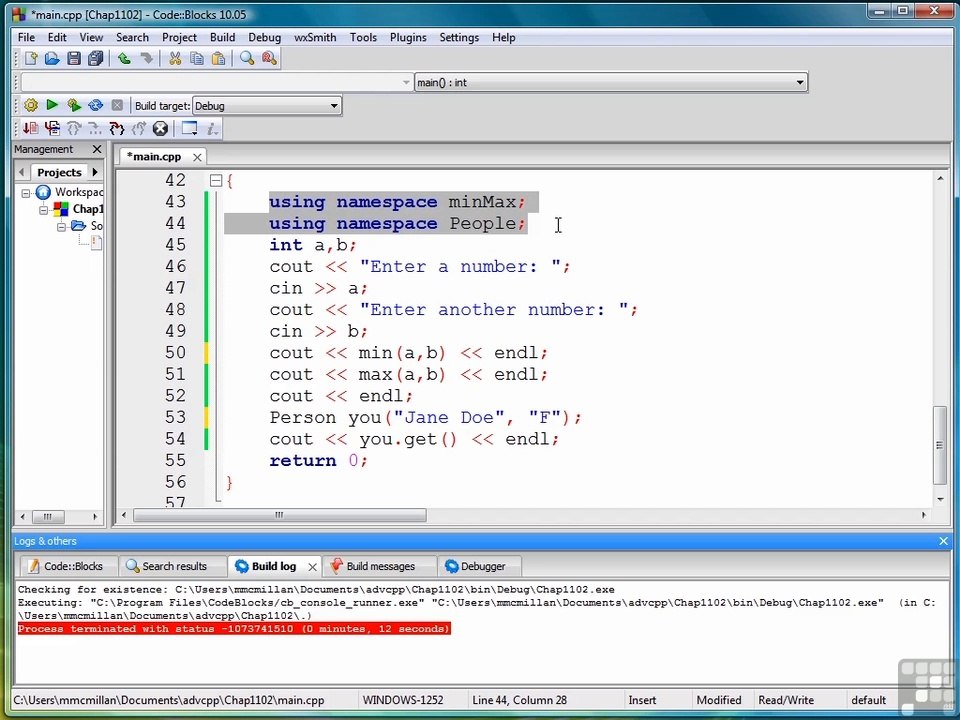Close the Management panel
The image size is (960, 720).
pyautogui.click(x=97, y=149)
